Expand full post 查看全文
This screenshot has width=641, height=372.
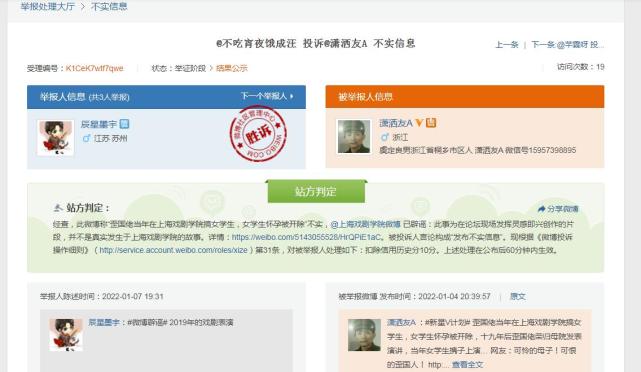pos(467,364)
